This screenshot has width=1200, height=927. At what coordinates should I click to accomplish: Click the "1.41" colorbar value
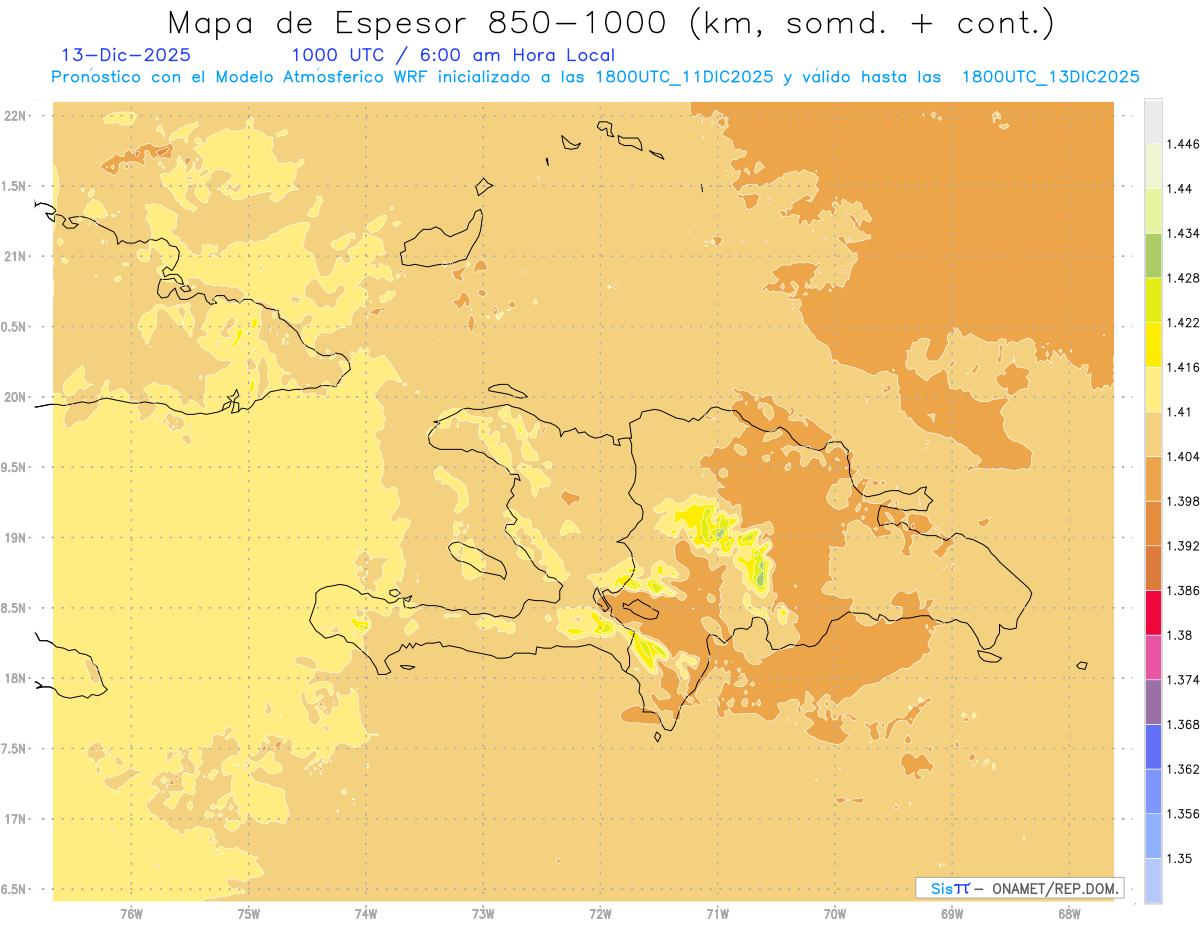tap(1180, 412)
